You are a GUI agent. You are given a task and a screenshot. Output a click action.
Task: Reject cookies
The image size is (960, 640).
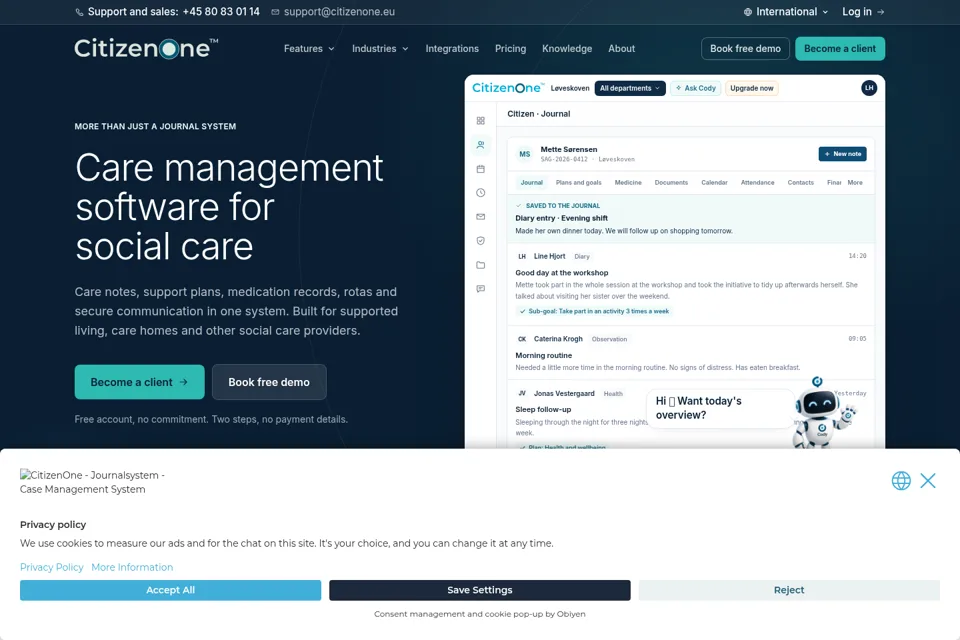(789, 590)
